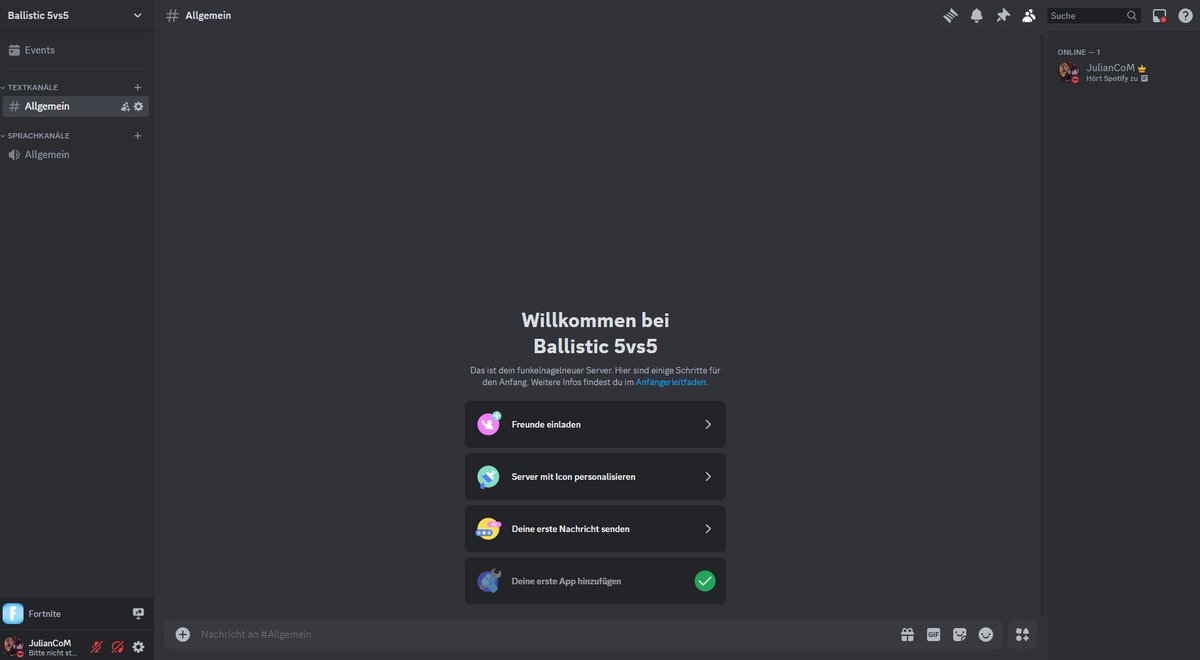The width and height of the screenshot is (1200, 660).
Task: Click the Willkommen bei Ballistic 5vs5 heading
Action: pyautogui.click(x=595, y=333)
